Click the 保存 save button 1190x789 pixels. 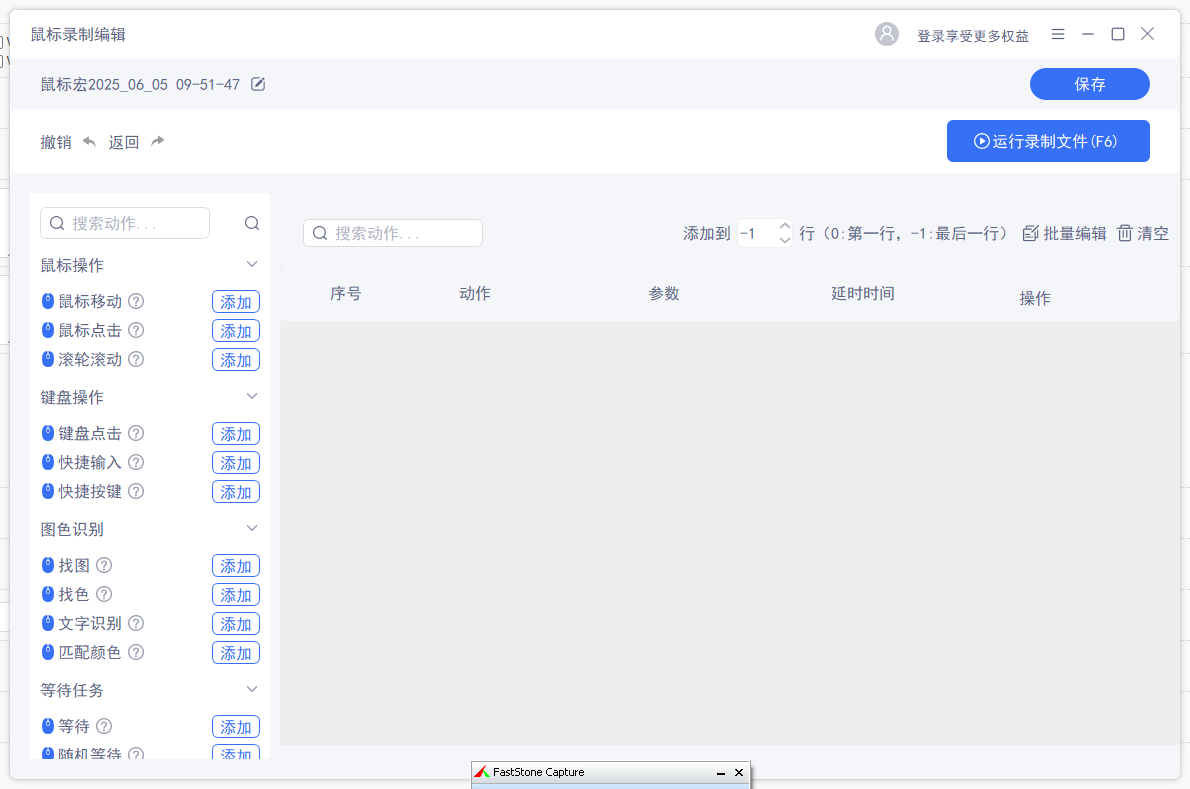point(1089,84)
